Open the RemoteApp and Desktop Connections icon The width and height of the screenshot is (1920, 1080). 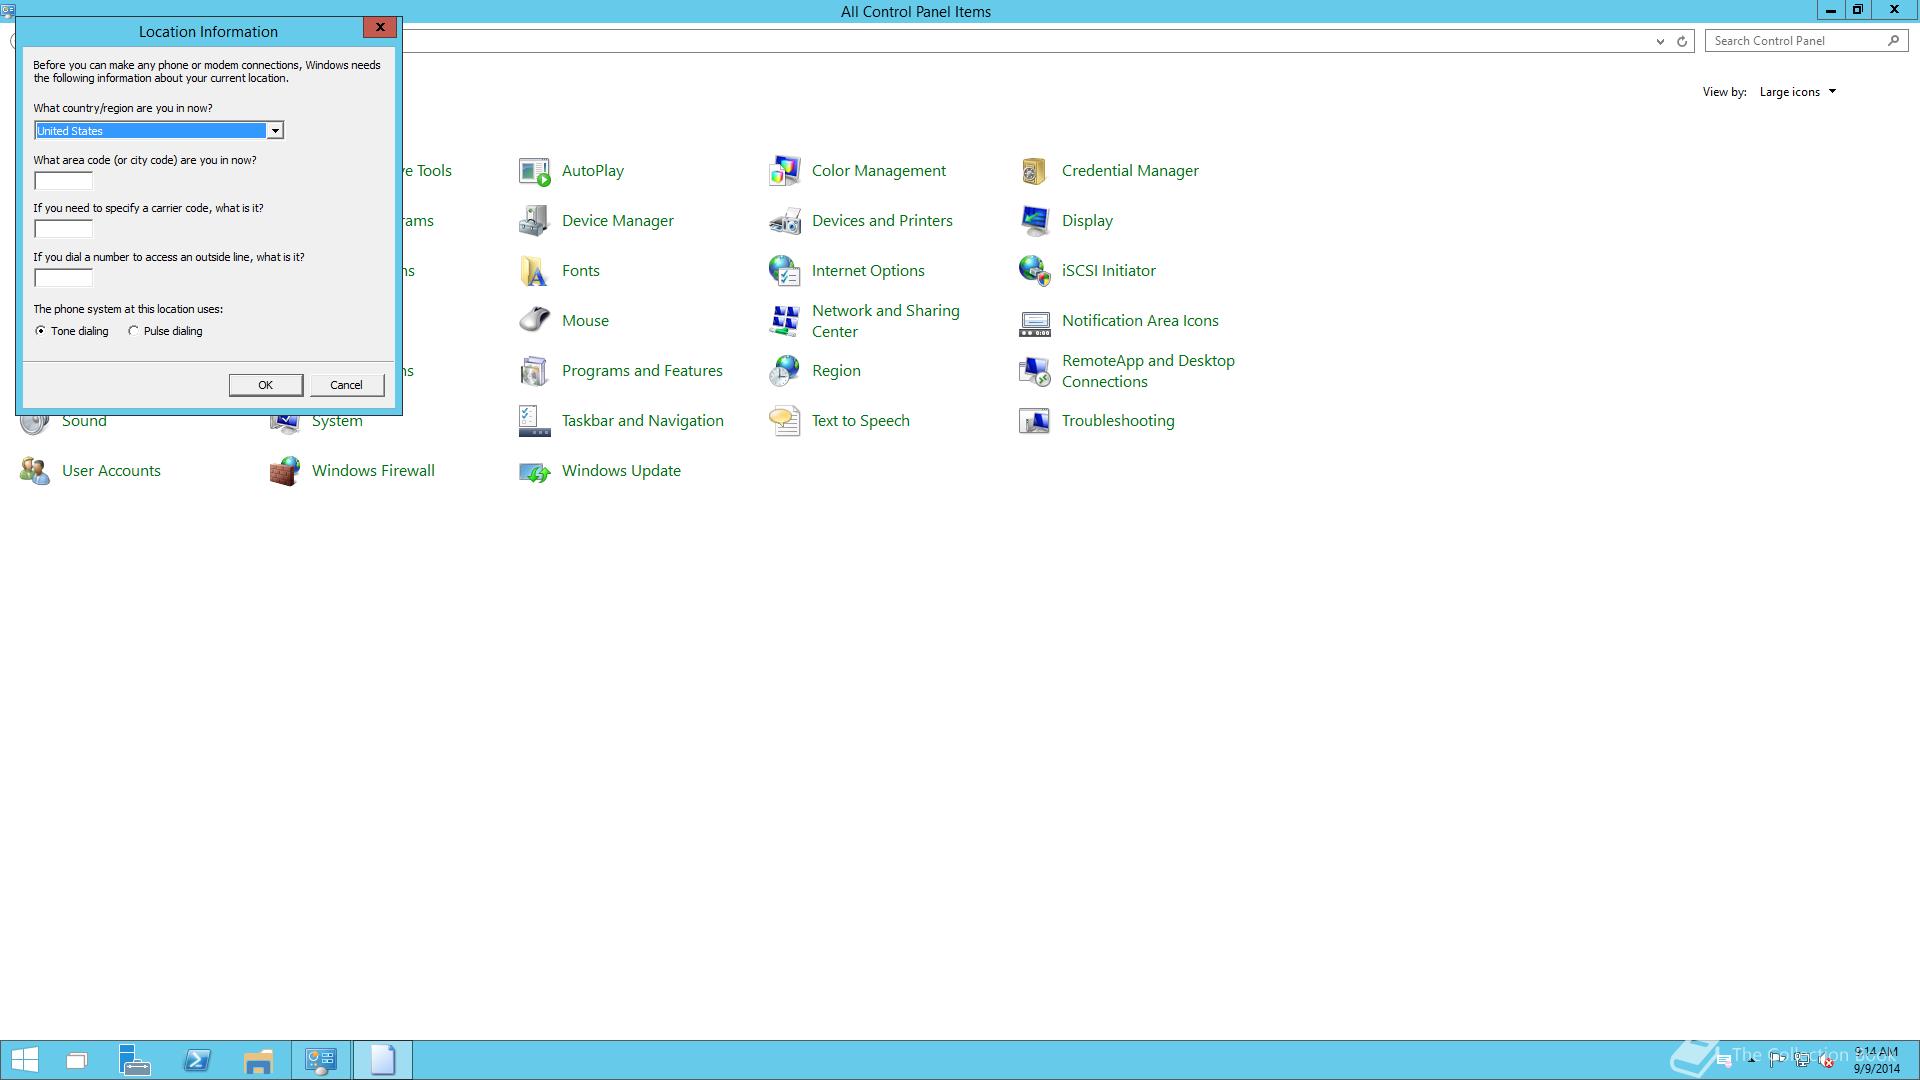tap(1035, 371)
